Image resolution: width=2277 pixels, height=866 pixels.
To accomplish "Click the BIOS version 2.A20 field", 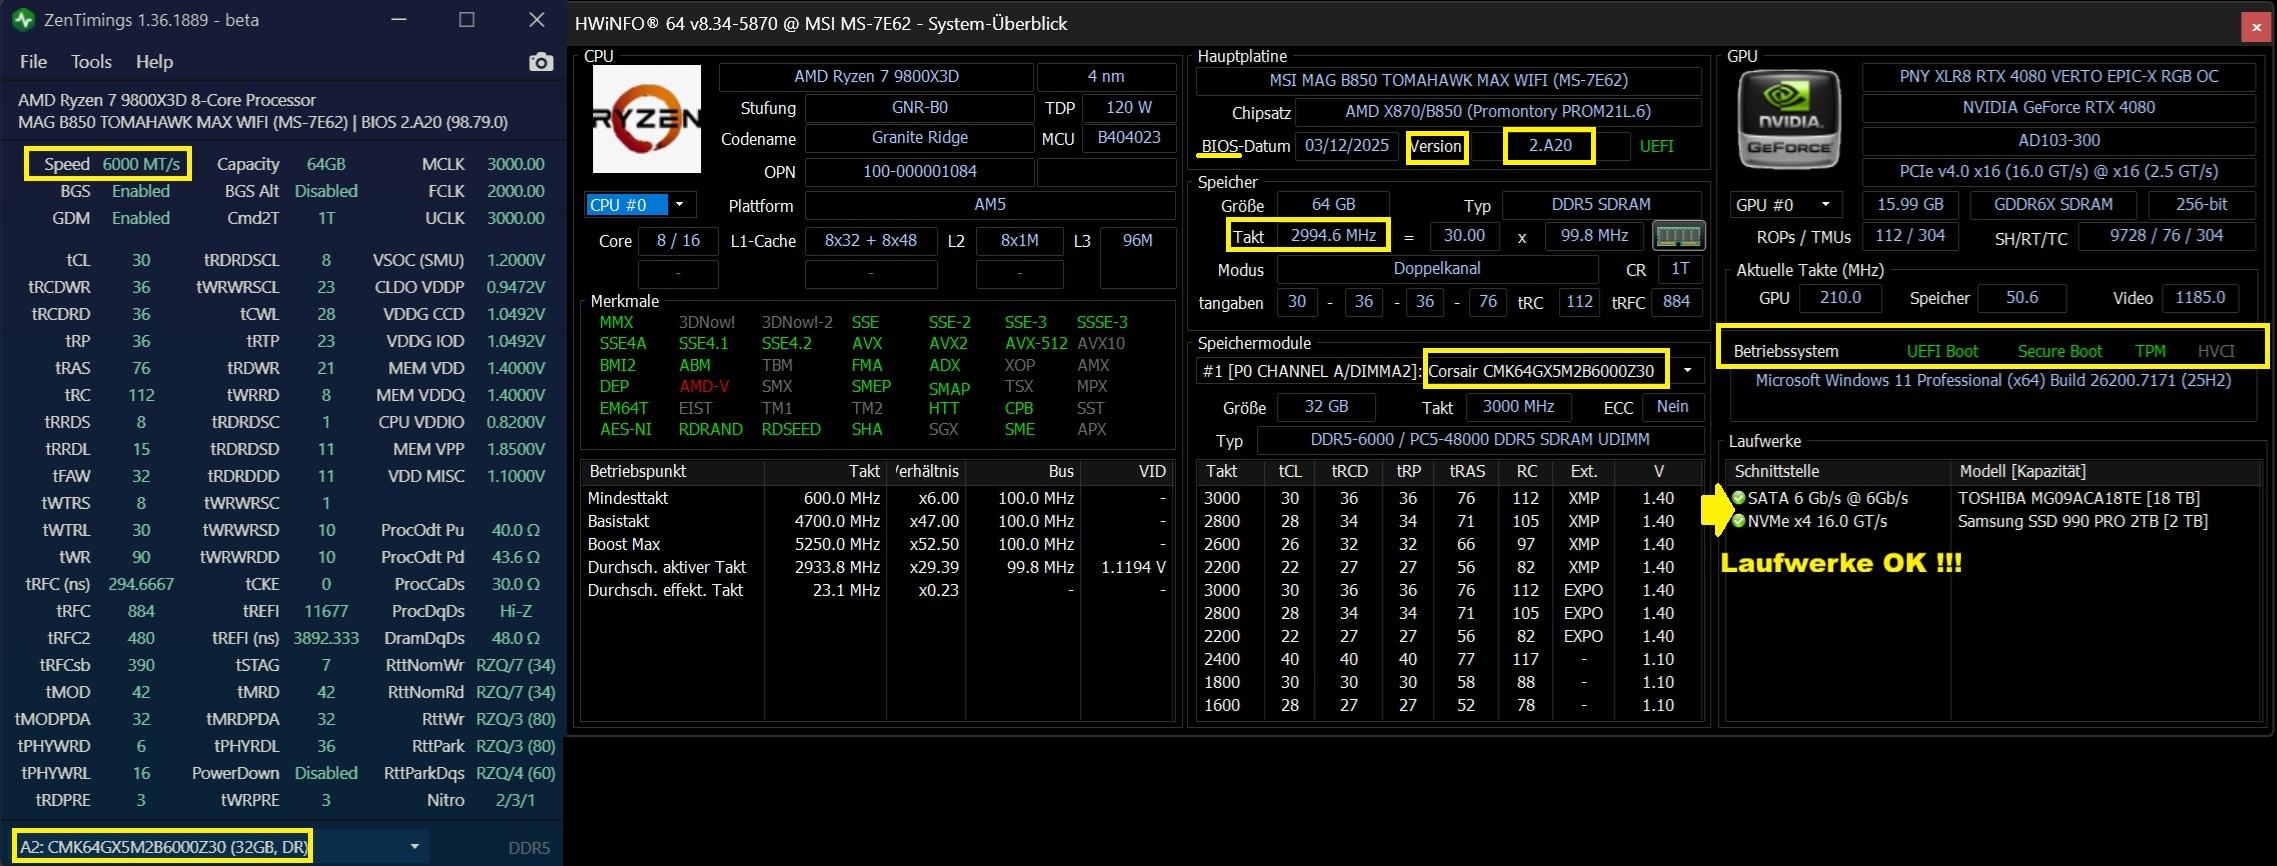I will click(x=1550, y=146).
